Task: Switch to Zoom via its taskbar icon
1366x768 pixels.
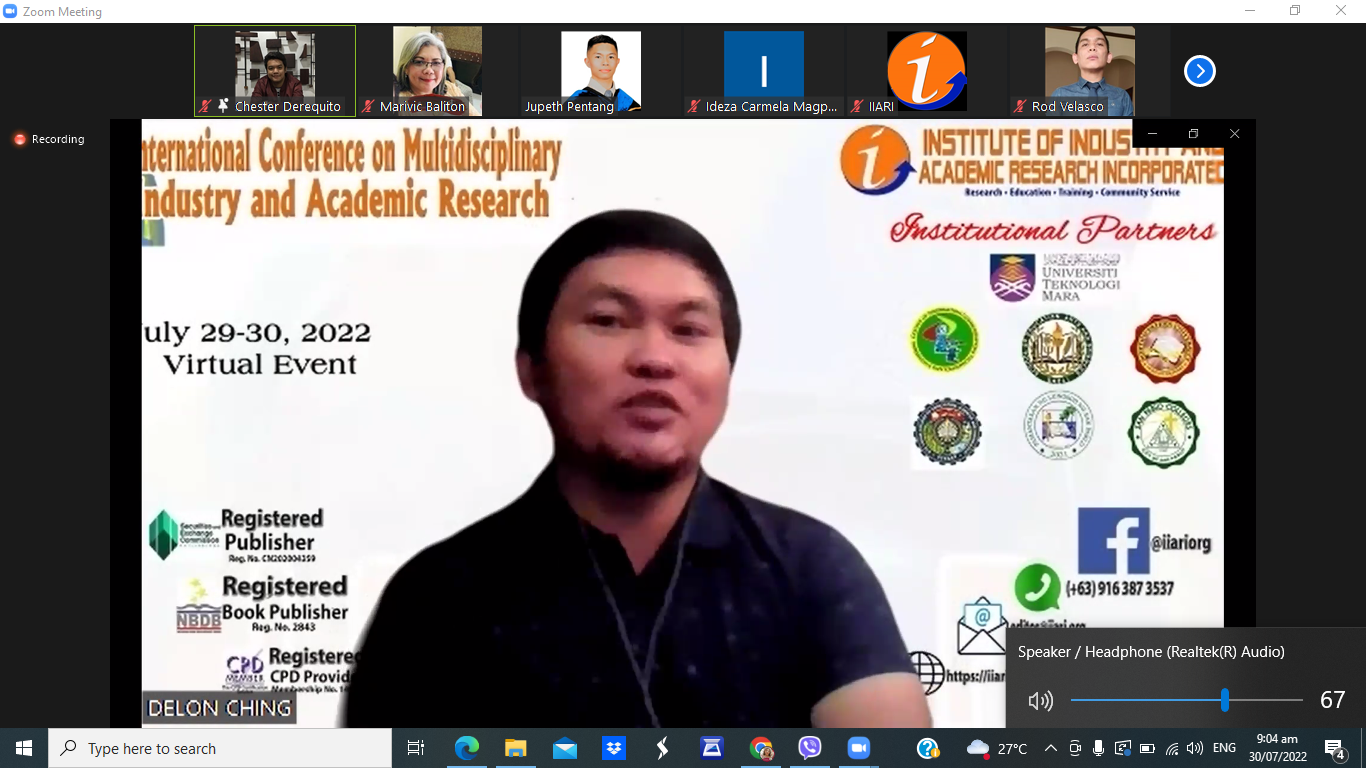Action: [859, 748]
